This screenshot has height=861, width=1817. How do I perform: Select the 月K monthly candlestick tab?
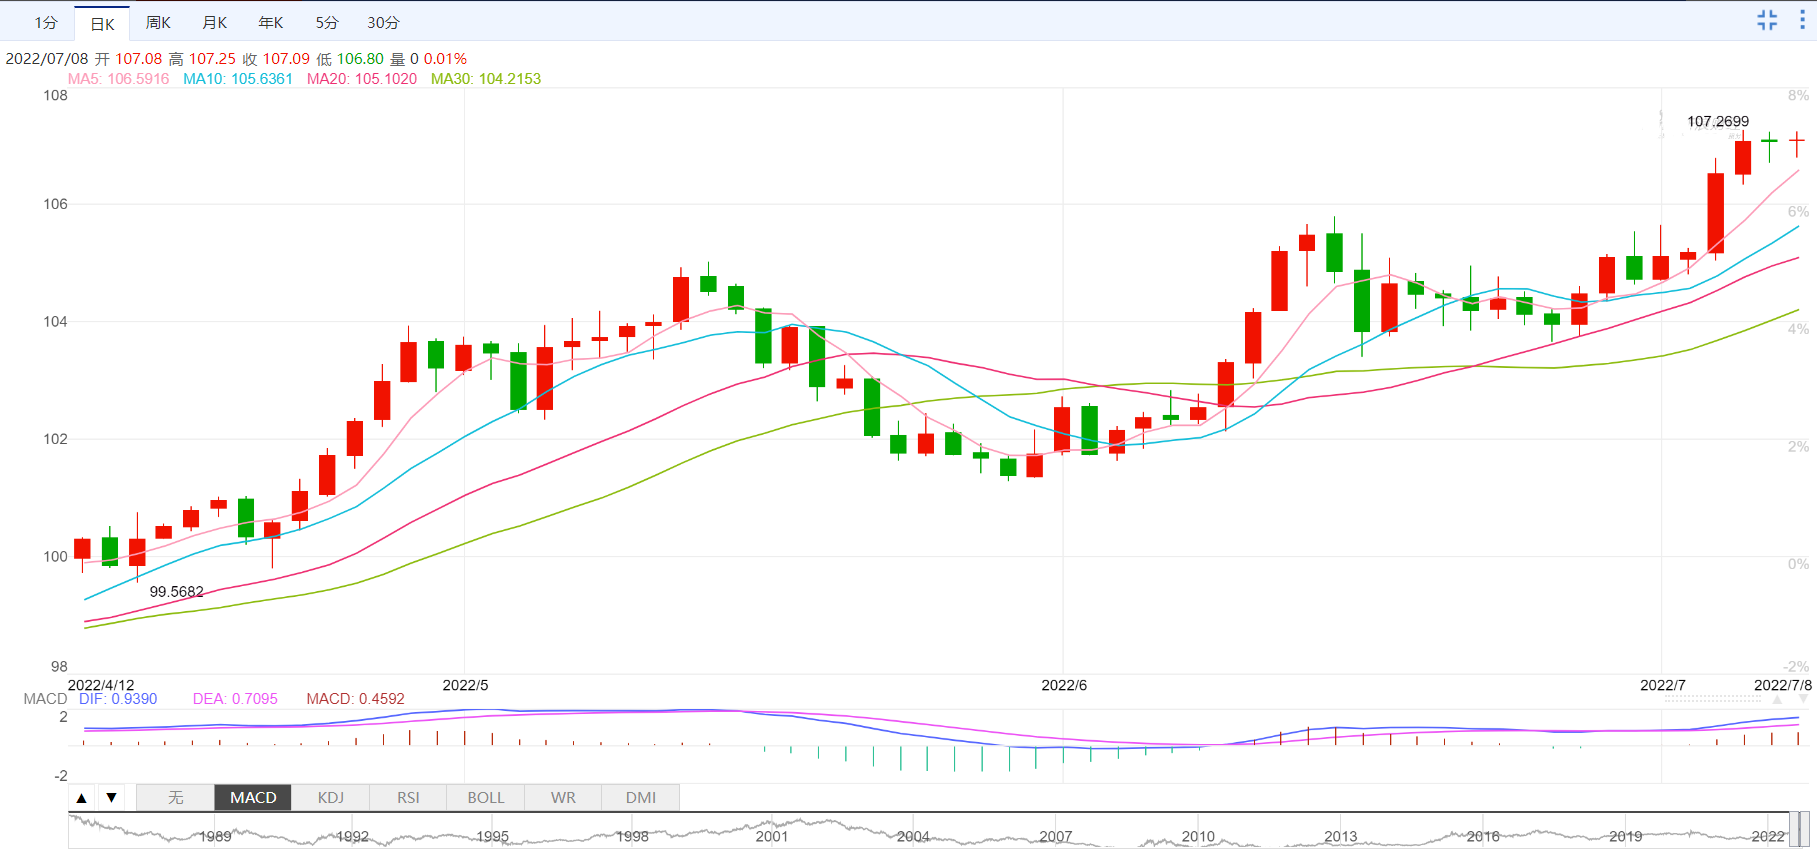214,22
